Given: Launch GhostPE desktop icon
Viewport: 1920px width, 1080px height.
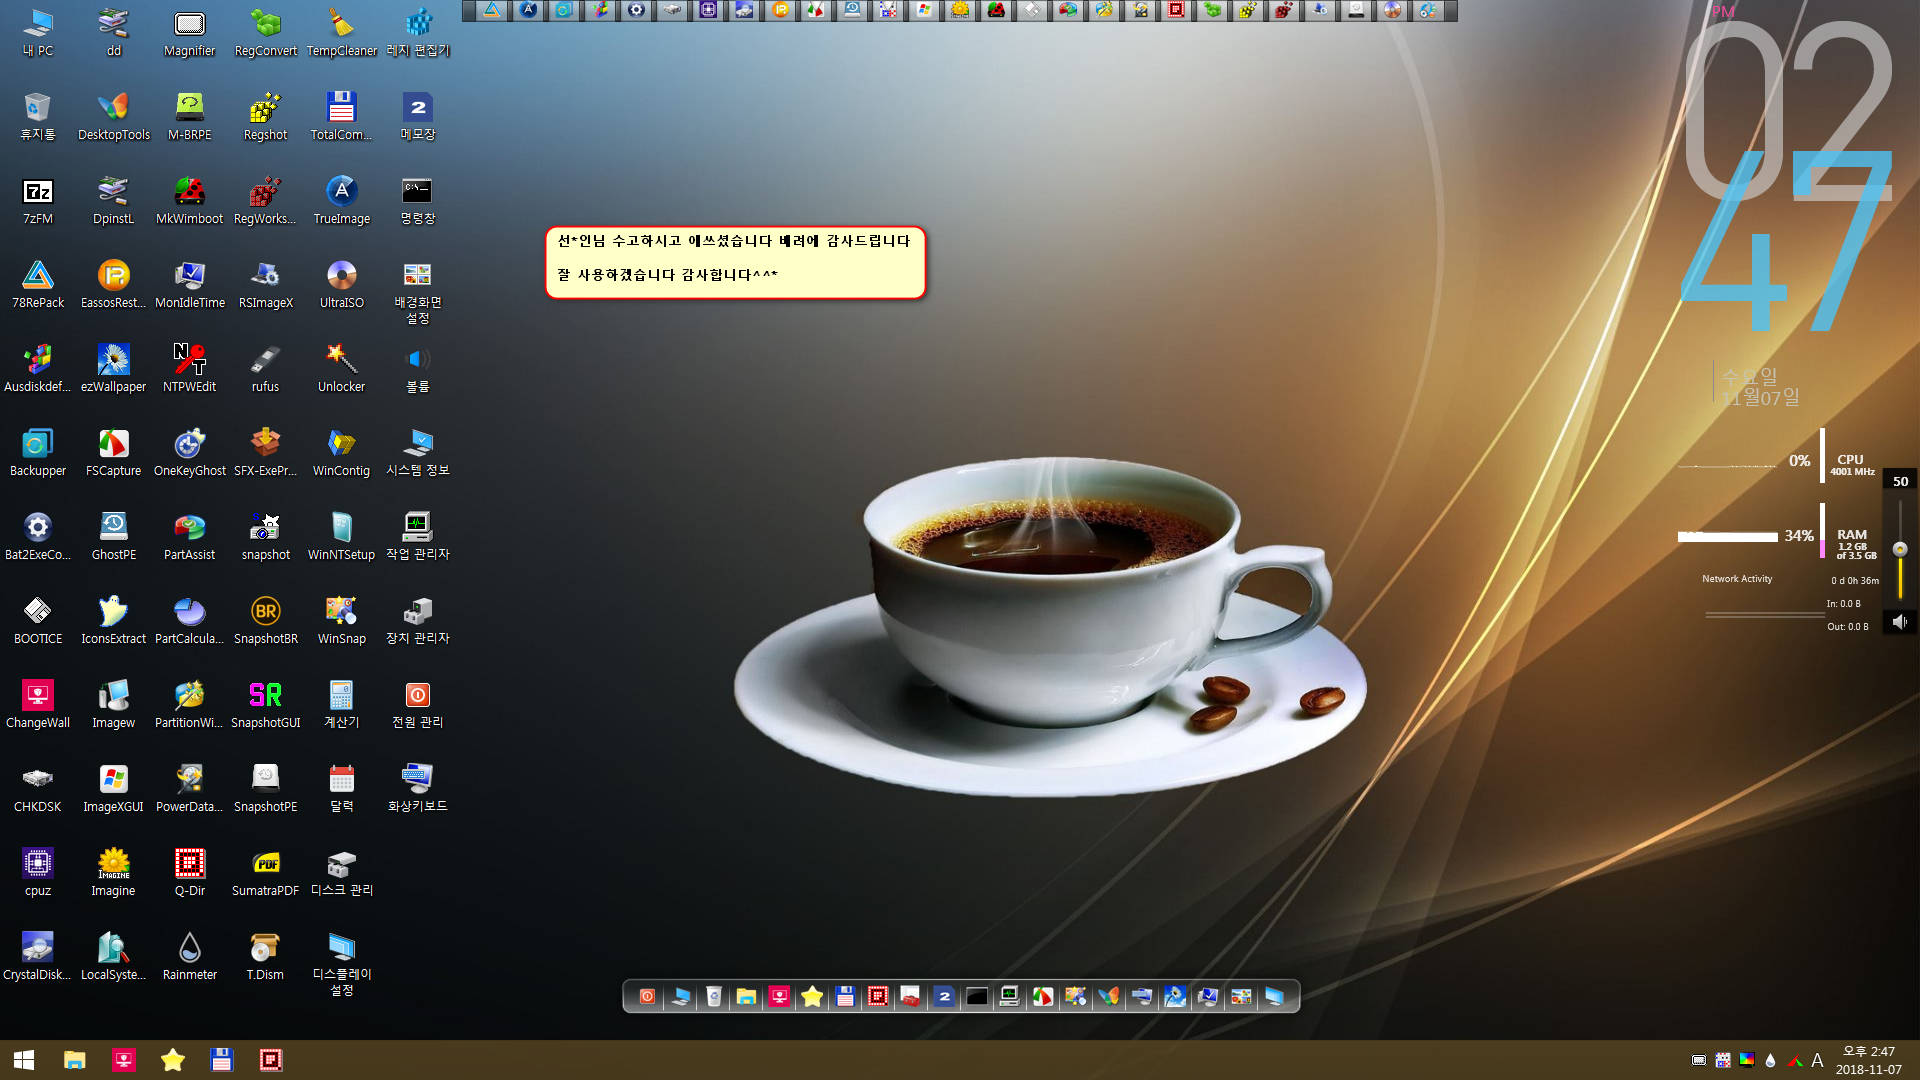Looking at the screenshot, I should point(114,535).
